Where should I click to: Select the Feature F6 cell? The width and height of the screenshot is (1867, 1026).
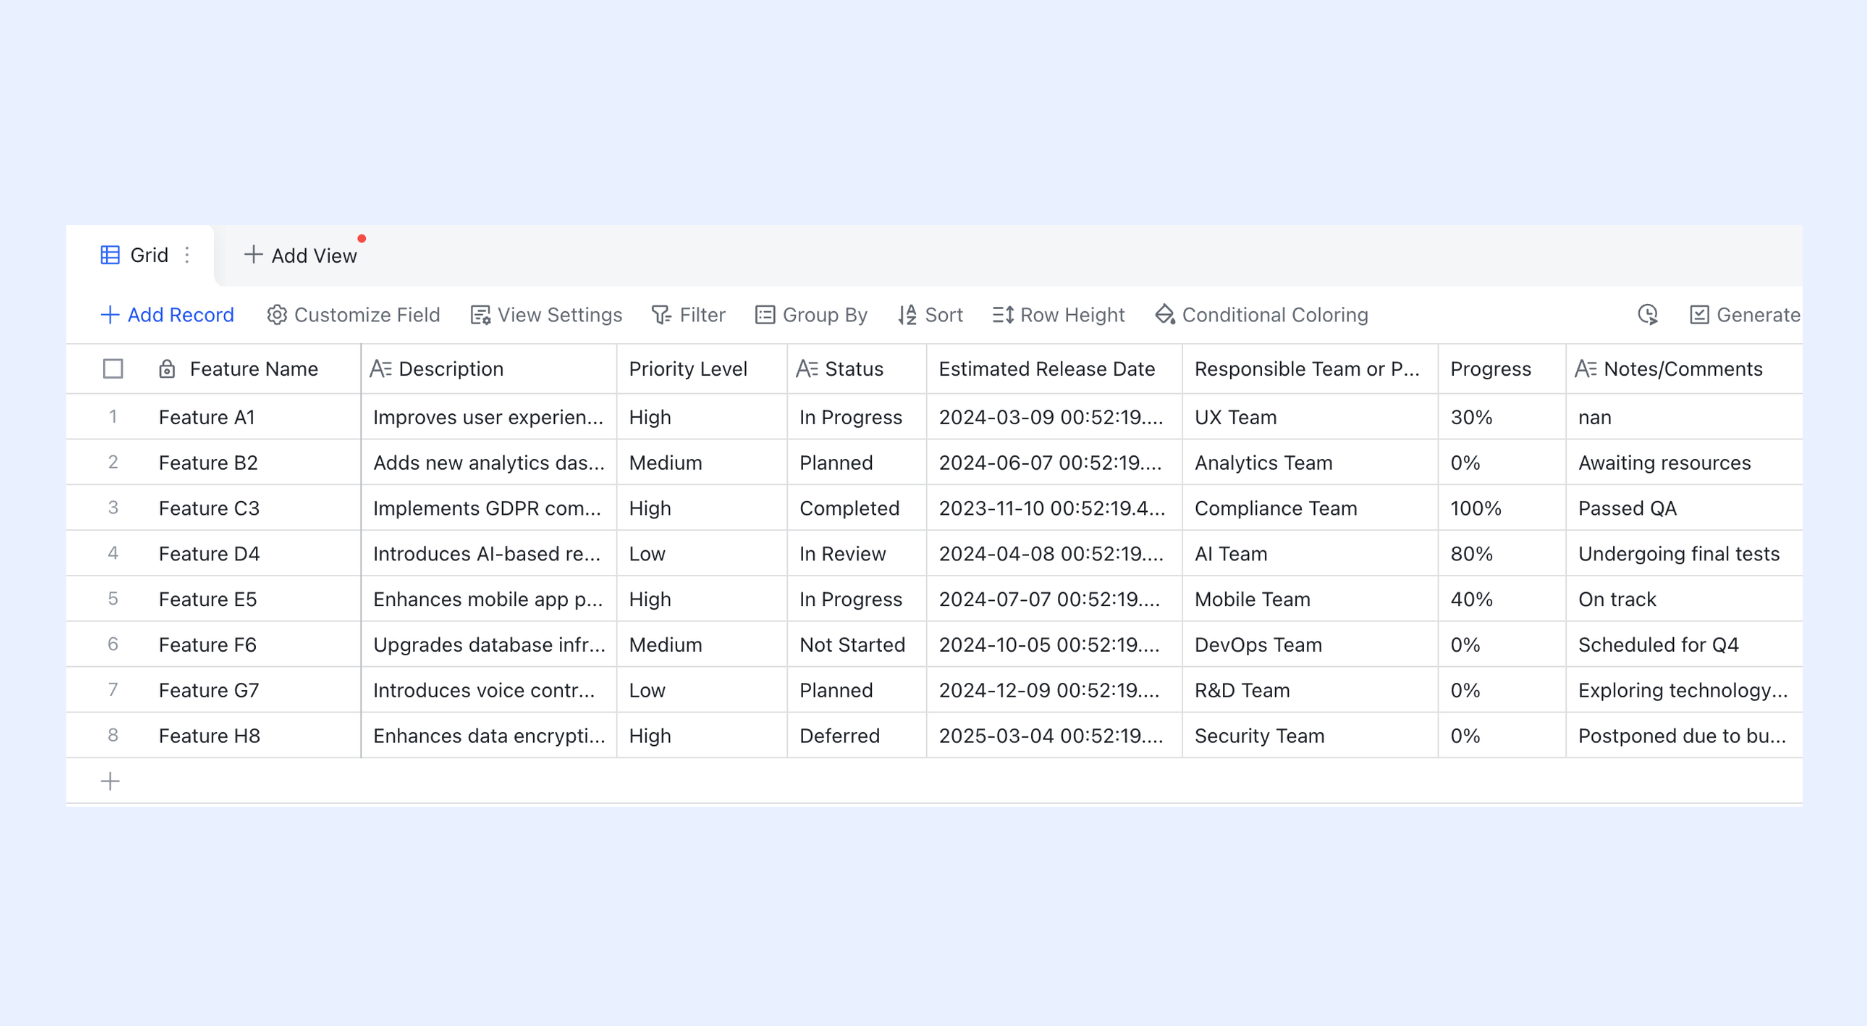tap(254, 645)
